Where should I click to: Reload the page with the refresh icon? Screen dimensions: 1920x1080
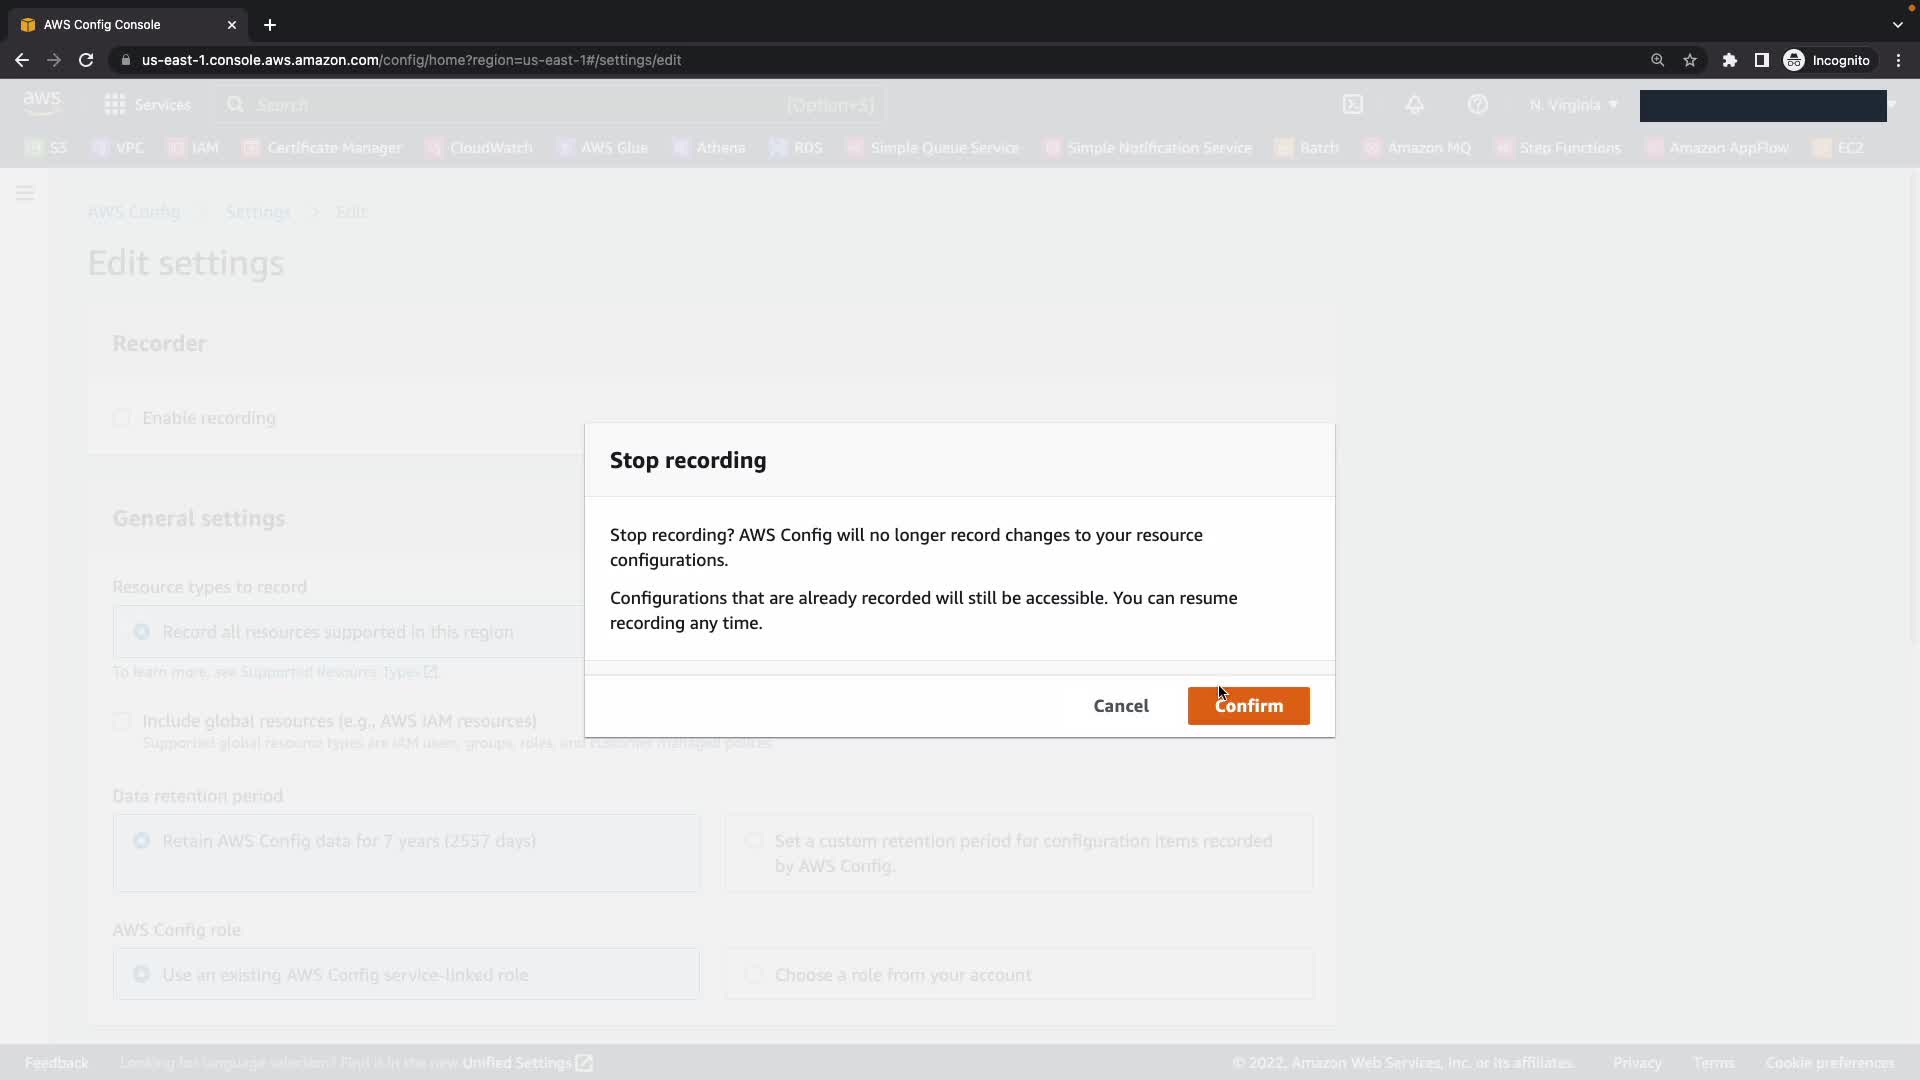[x=86, y=60]
